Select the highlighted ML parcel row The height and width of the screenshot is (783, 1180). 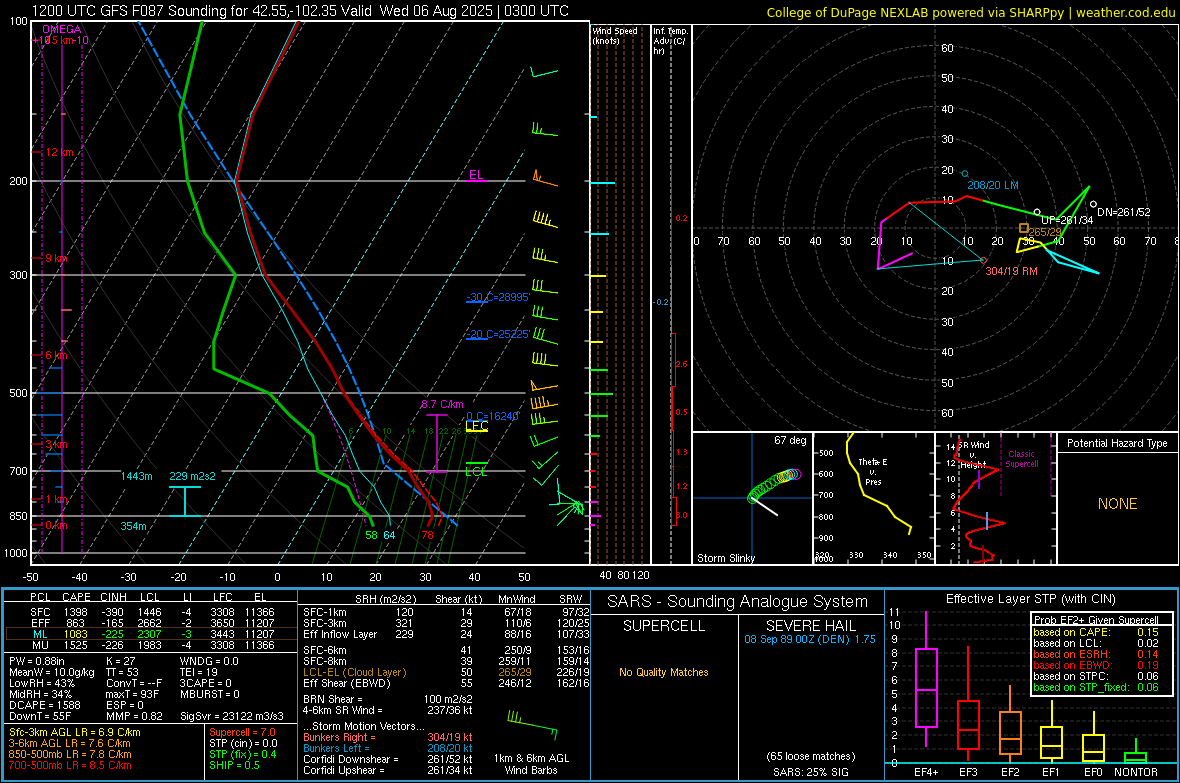click(151, 634)
